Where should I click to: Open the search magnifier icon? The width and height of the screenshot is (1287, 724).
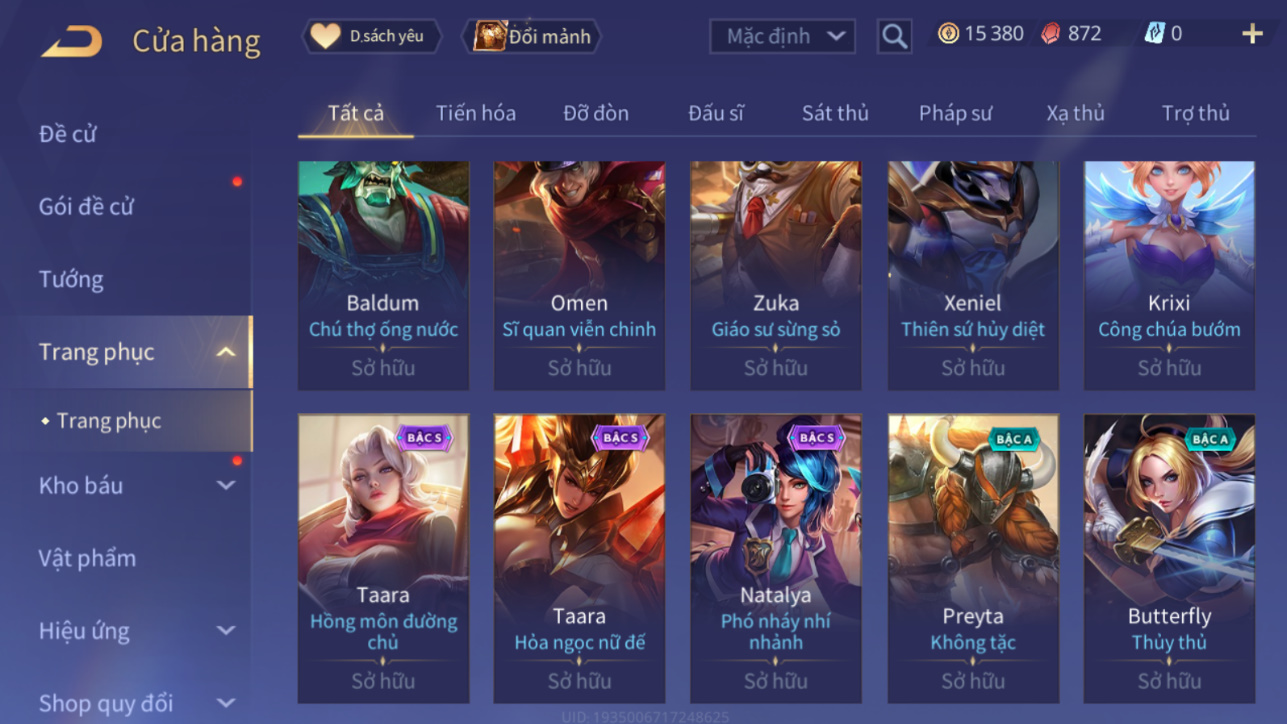click(894, 37)
